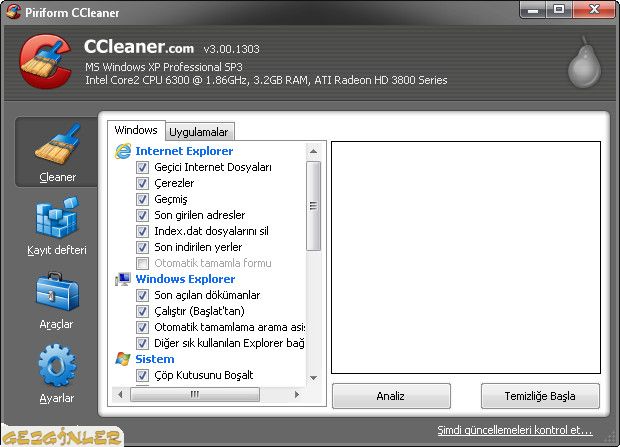
Task: Click the title bar CCleaner app icon
Action: (x=13, y=11)
